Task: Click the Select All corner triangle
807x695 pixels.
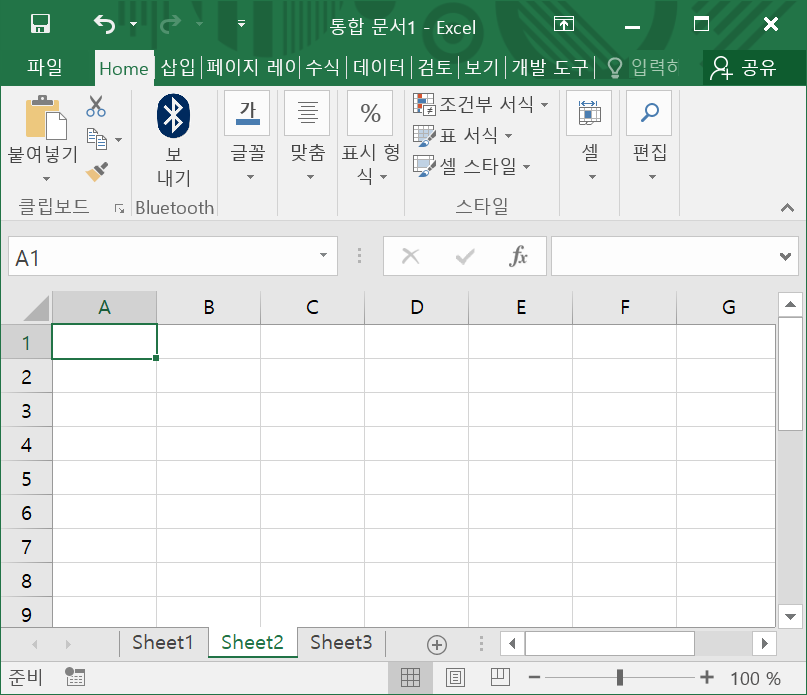Action: 36,308
